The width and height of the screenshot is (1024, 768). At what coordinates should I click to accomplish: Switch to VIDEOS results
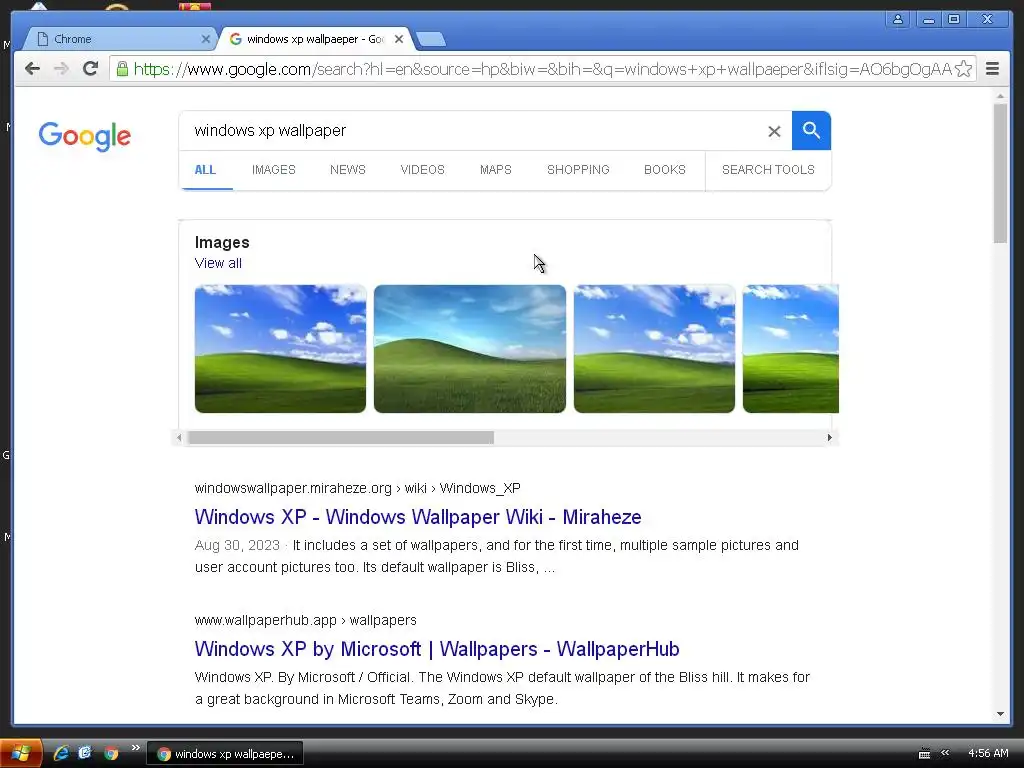point(422,170)
